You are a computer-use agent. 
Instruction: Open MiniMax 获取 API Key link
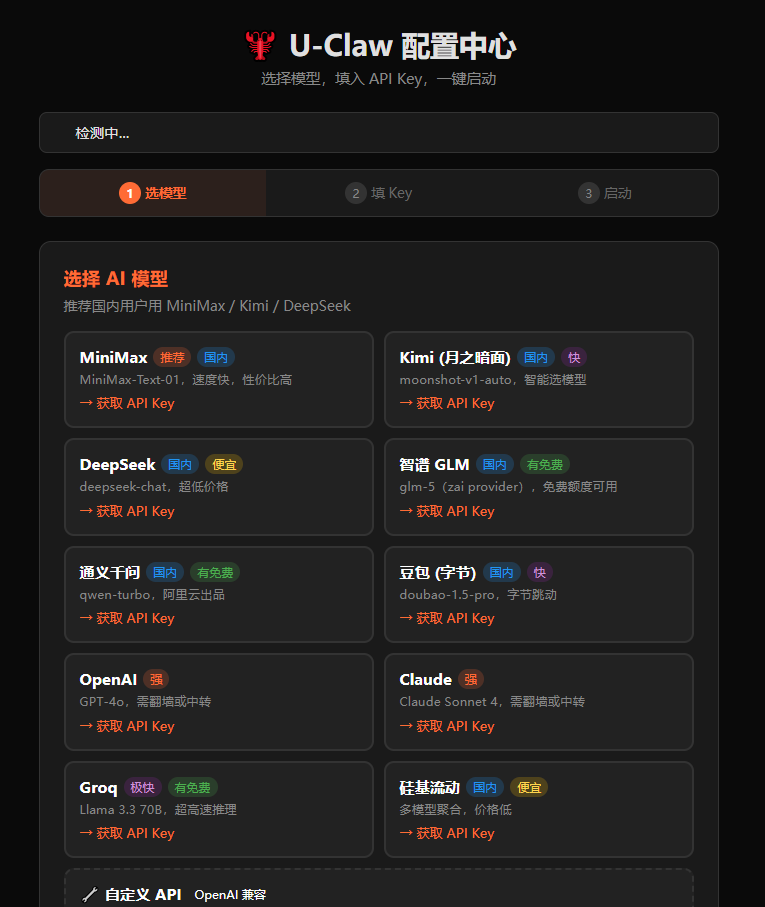pyautogui.click(x=127, y=403)
